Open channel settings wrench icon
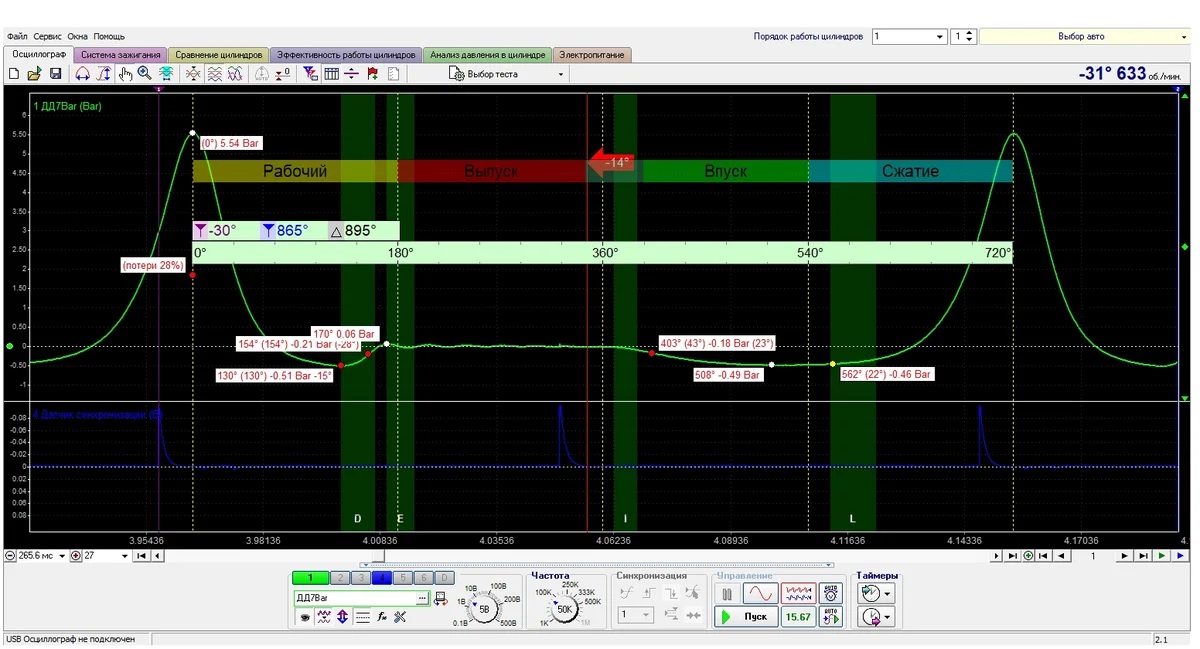Screen dimensions: 1200x649 [x=400, y=617]
